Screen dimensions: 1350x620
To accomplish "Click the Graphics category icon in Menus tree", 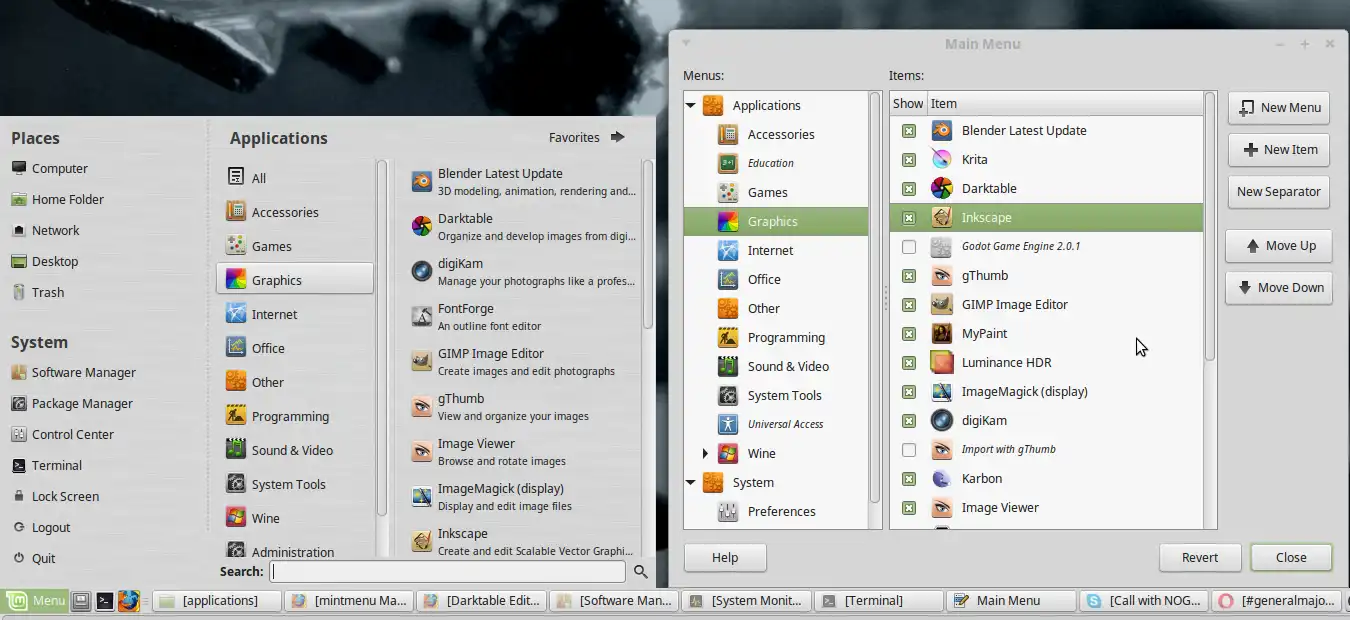I will tap(728, 221).
